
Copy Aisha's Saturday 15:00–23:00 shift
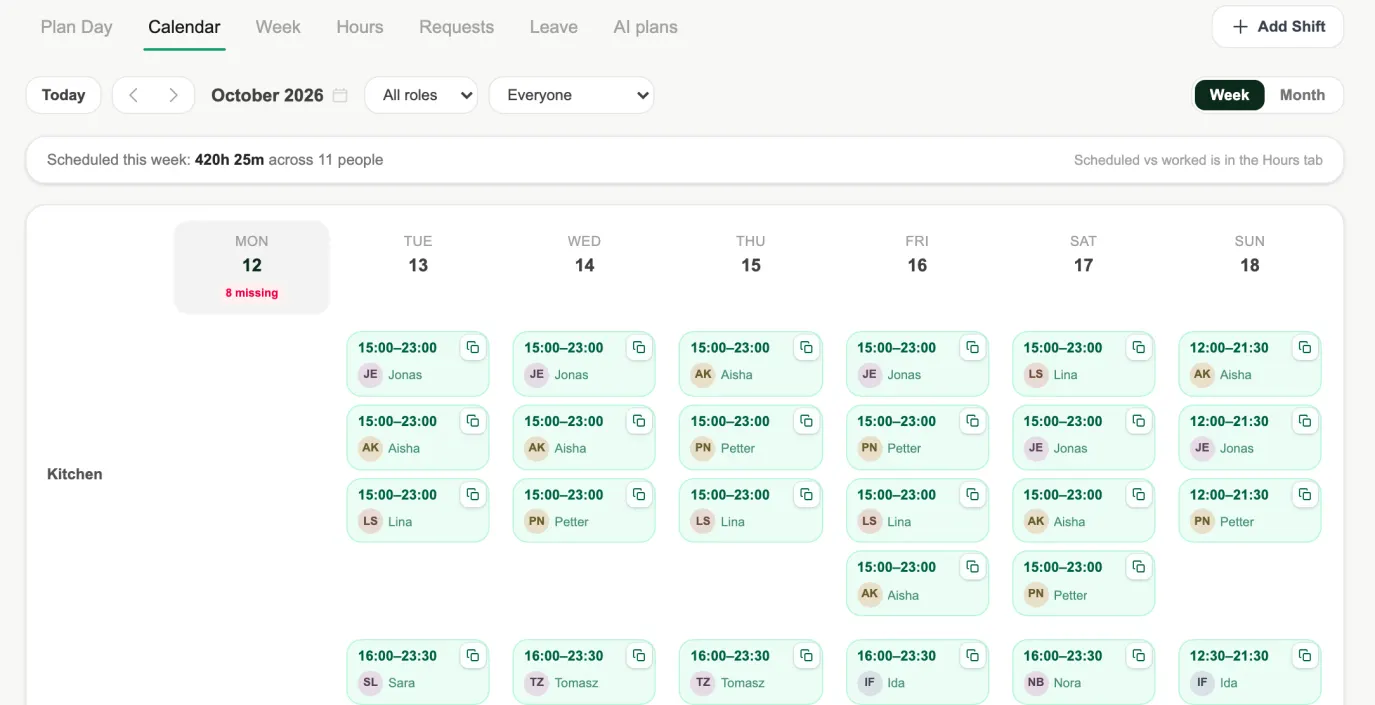click(x=1138, y=495)
